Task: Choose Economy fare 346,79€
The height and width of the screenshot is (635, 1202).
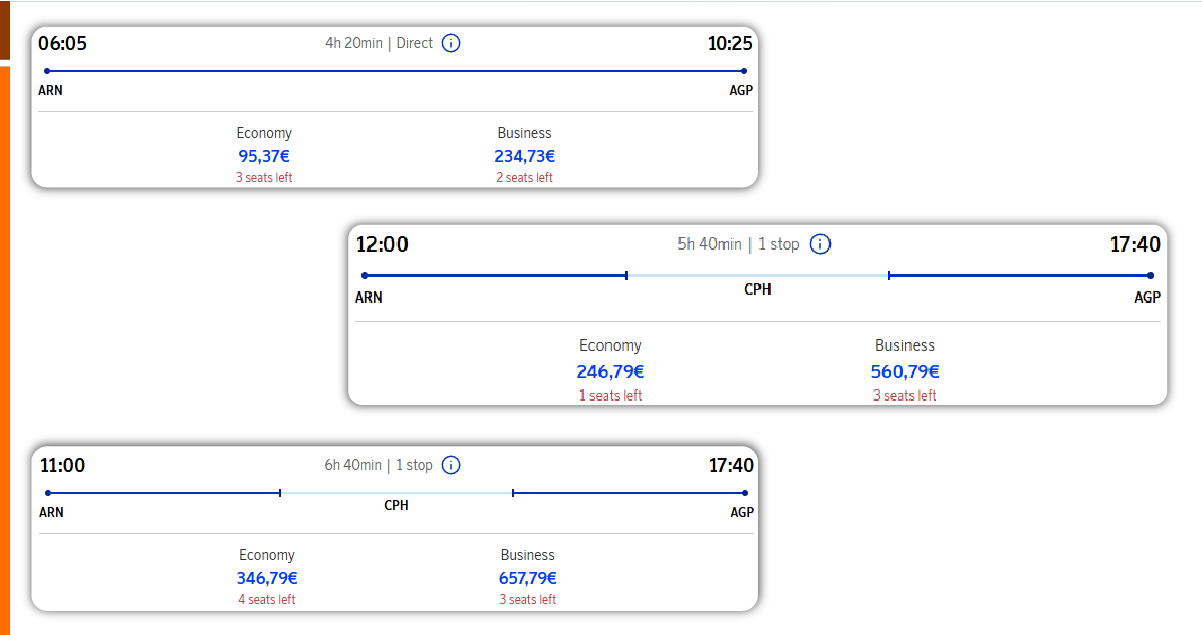Action: (x=267, y=578)
